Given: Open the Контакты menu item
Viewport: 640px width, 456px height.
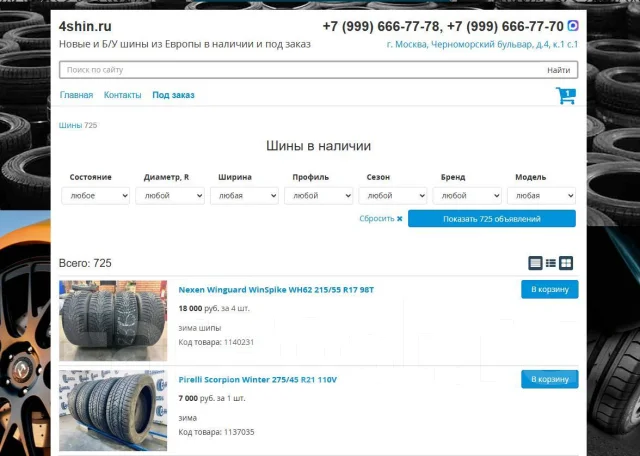Looking at the screenshot, I should click(x=122, y=95).
